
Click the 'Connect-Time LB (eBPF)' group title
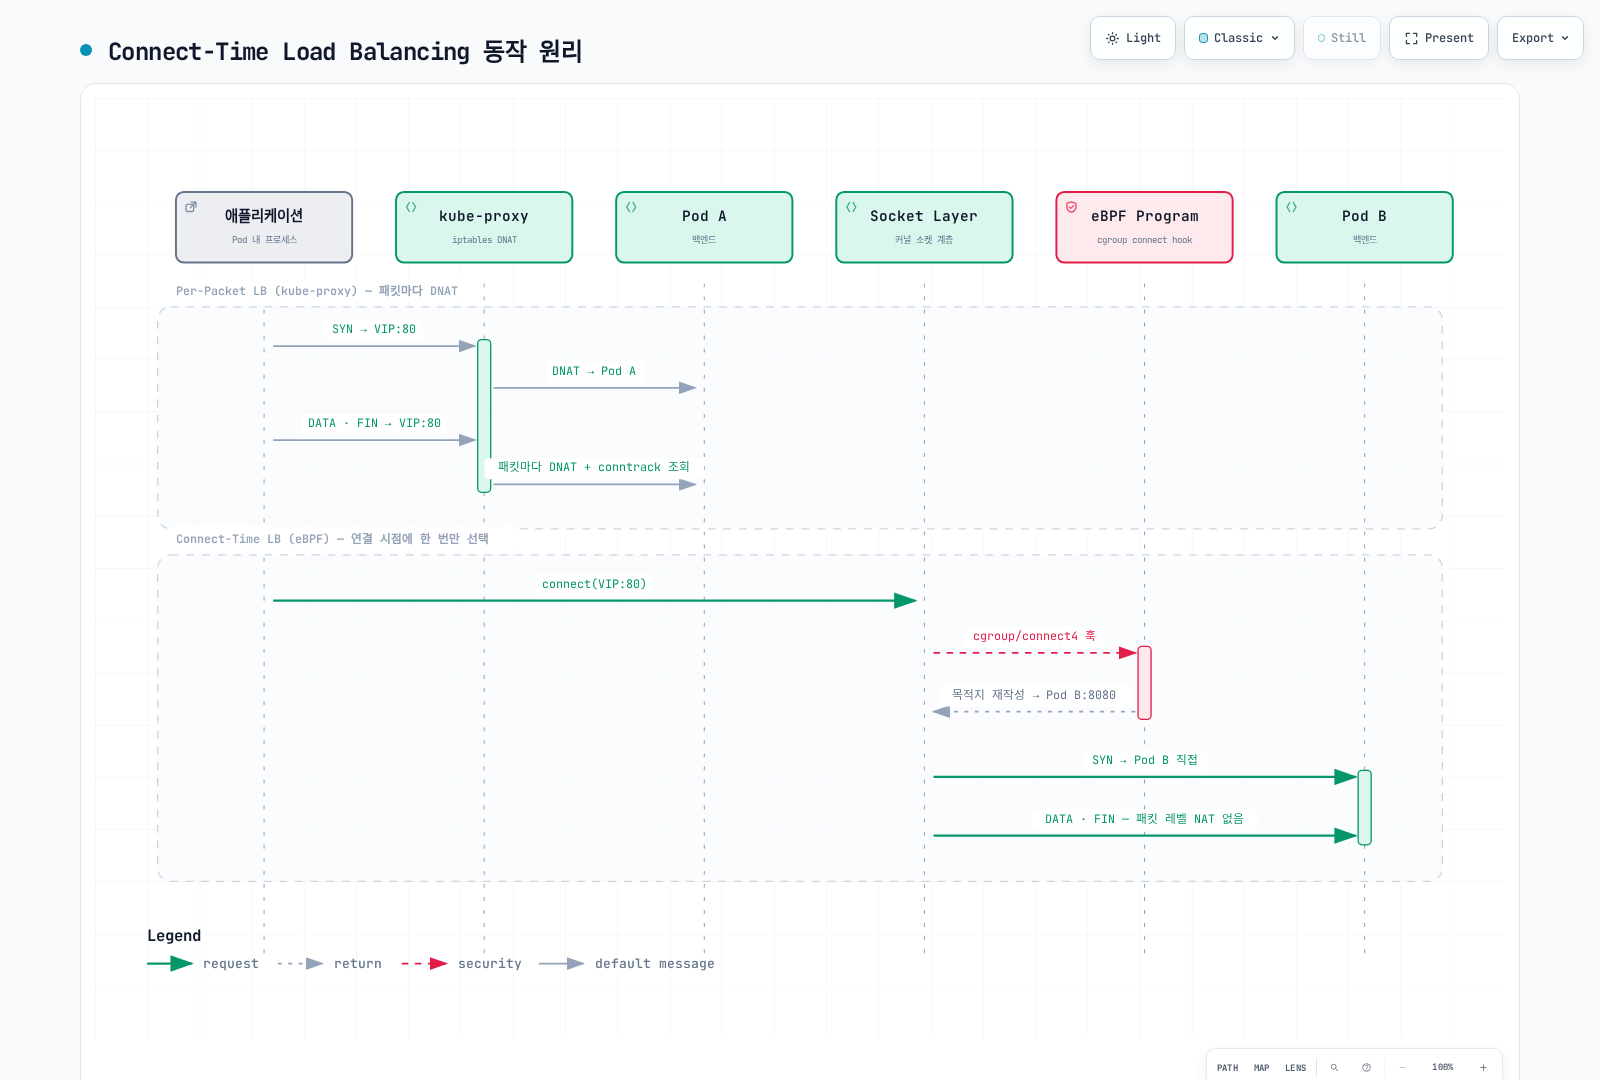pos(333,539)
